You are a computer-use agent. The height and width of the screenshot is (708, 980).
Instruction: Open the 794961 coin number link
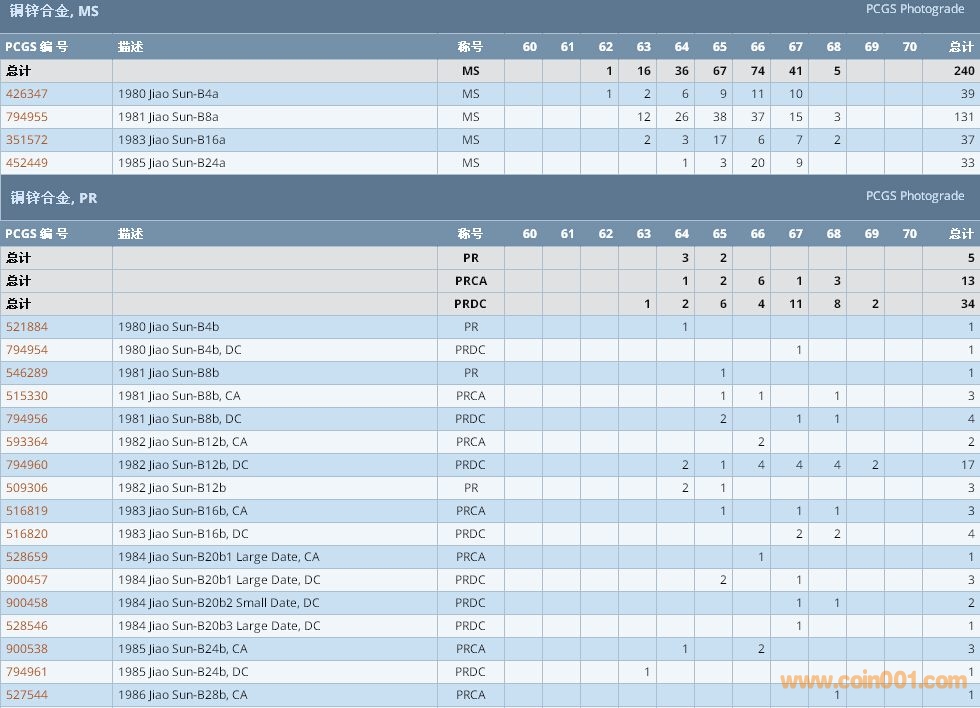point(27,672)
